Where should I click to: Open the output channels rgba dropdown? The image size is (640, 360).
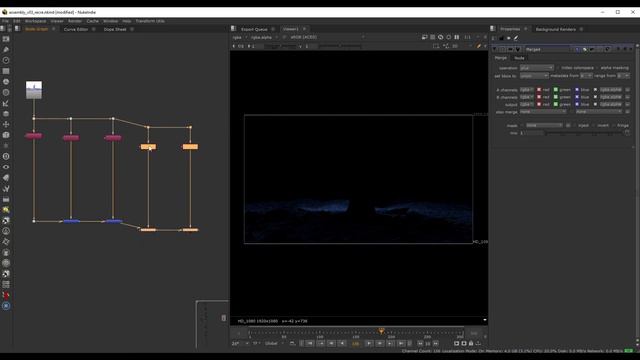pos(527,104)
